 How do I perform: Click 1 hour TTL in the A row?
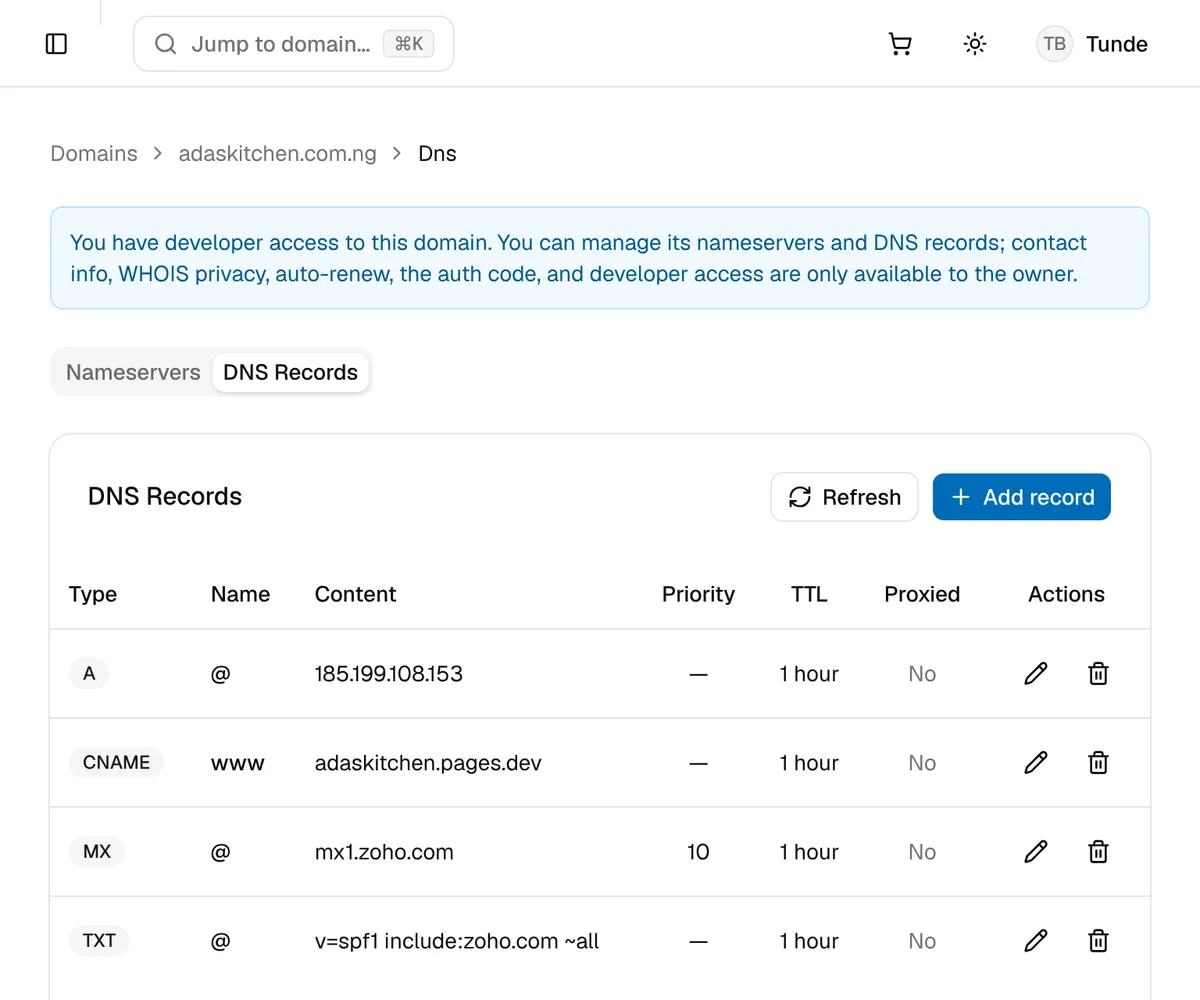pos(809,674)
